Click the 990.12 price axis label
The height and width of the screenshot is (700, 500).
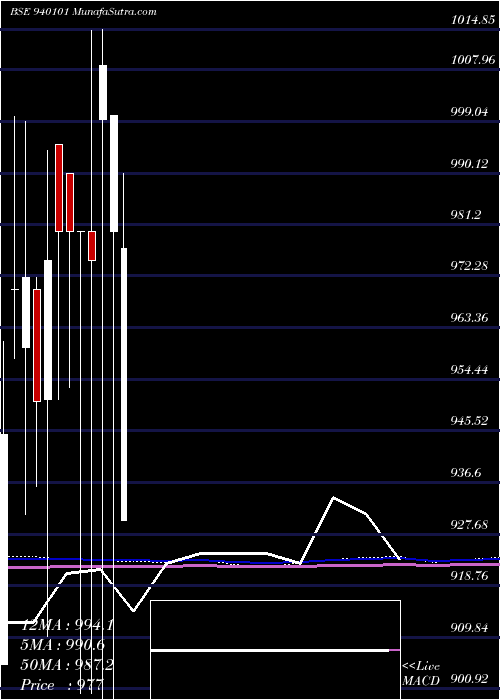[x=469, y=164]
